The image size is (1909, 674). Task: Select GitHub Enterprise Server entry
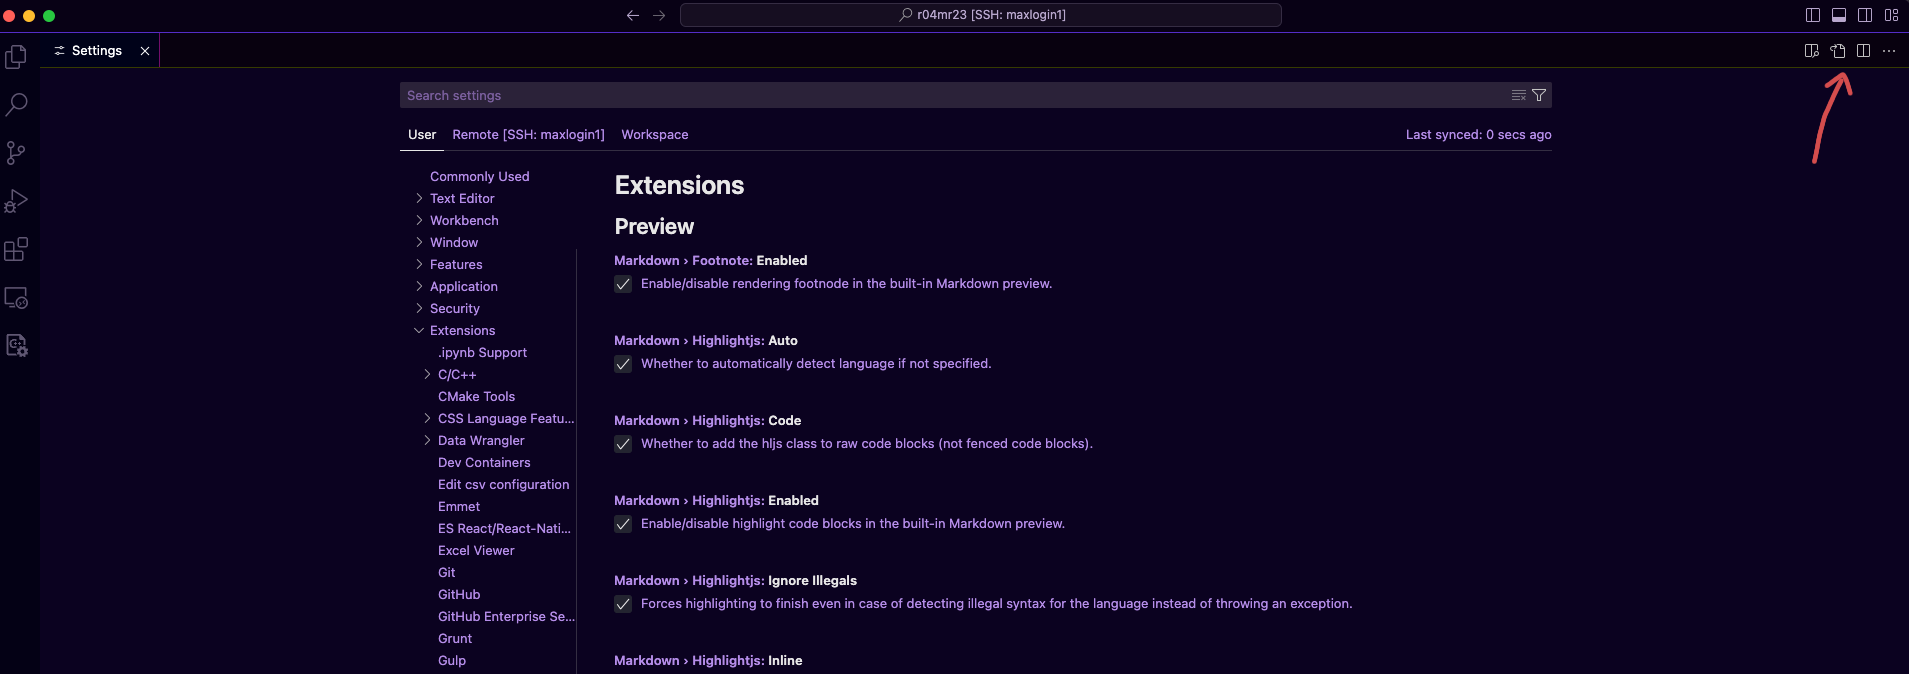coord(506,616)
